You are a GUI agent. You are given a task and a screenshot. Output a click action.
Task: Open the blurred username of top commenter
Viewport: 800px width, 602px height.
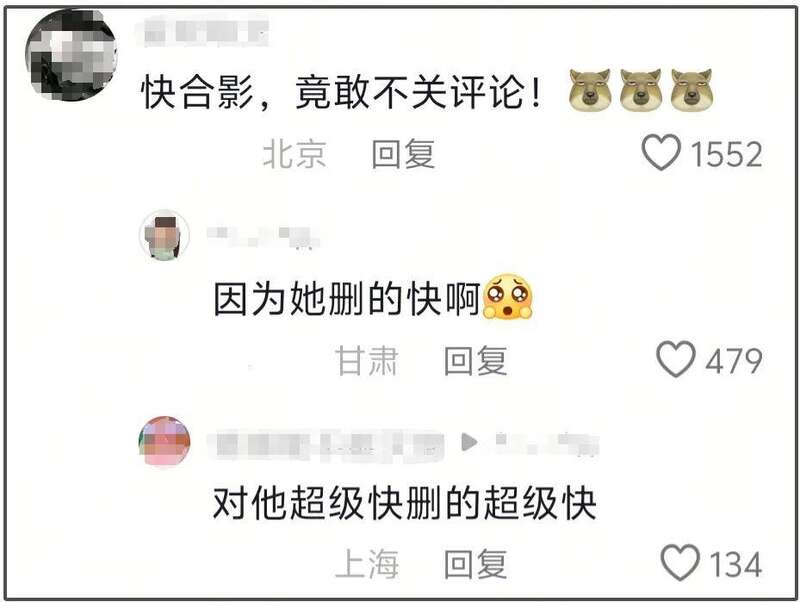[x=206, y=31]
